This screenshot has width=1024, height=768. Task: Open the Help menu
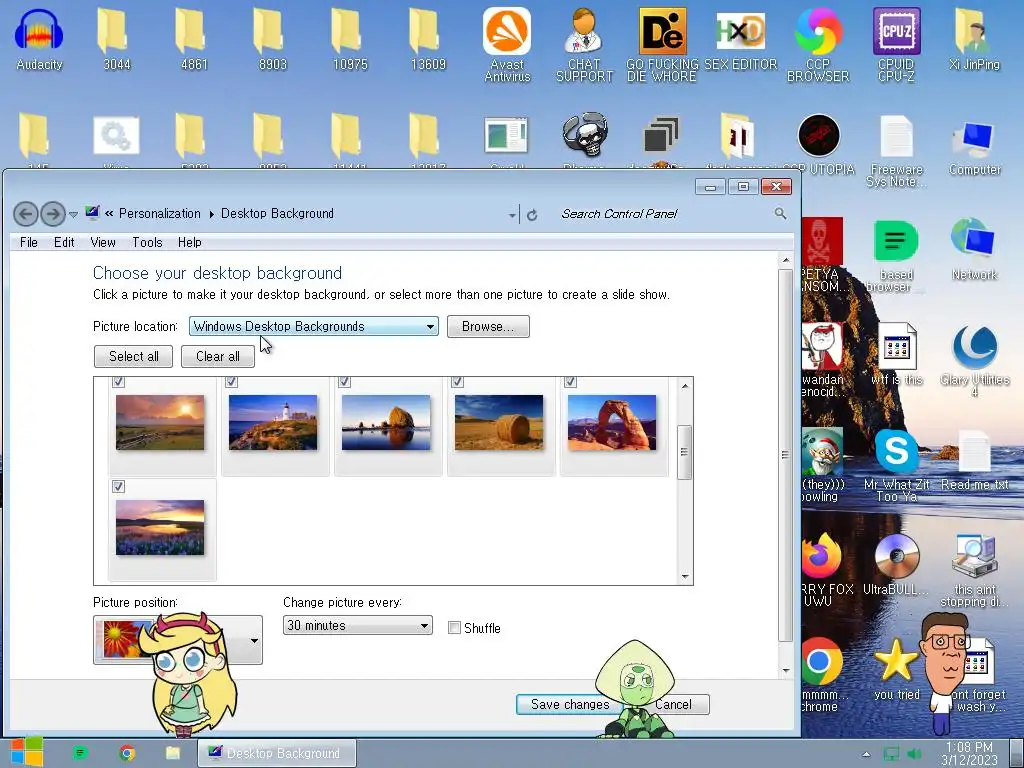coord(189,242)
